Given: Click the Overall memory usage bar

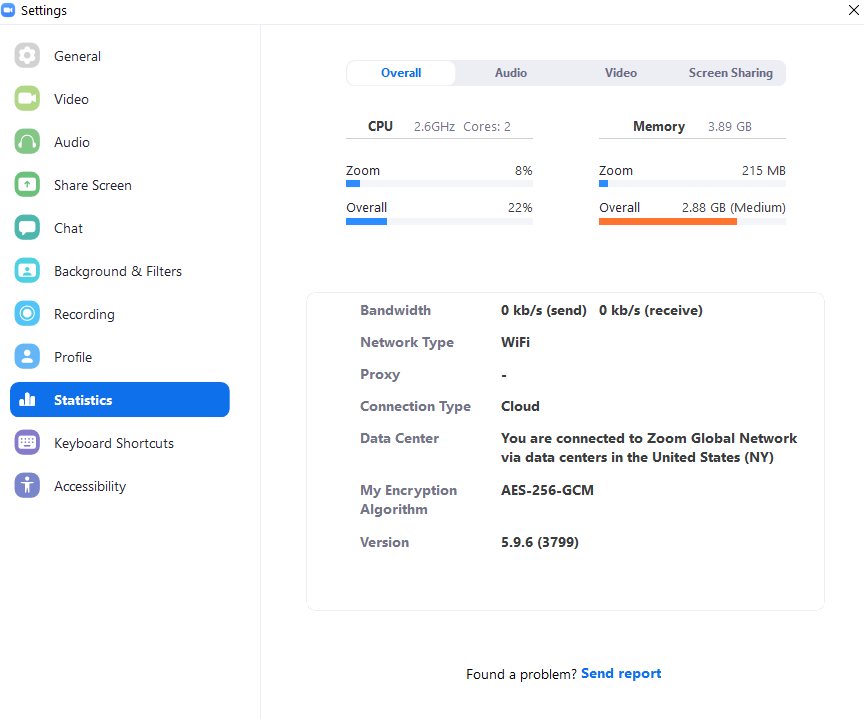Looking at the screenshot, I should point(691,222).
